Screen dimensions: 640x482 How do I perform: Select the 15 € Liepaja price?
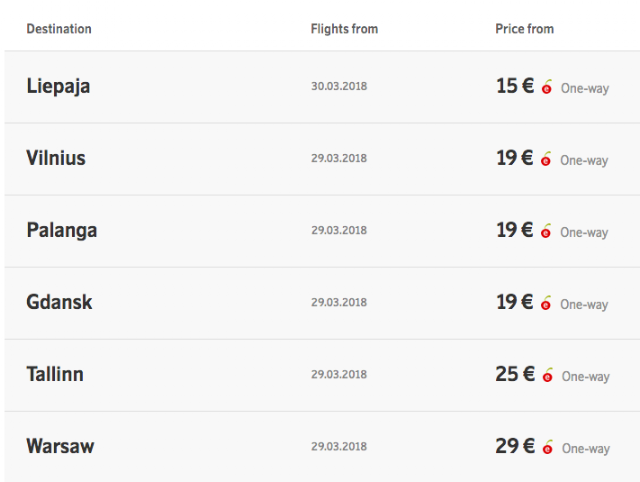click(515, 86)
